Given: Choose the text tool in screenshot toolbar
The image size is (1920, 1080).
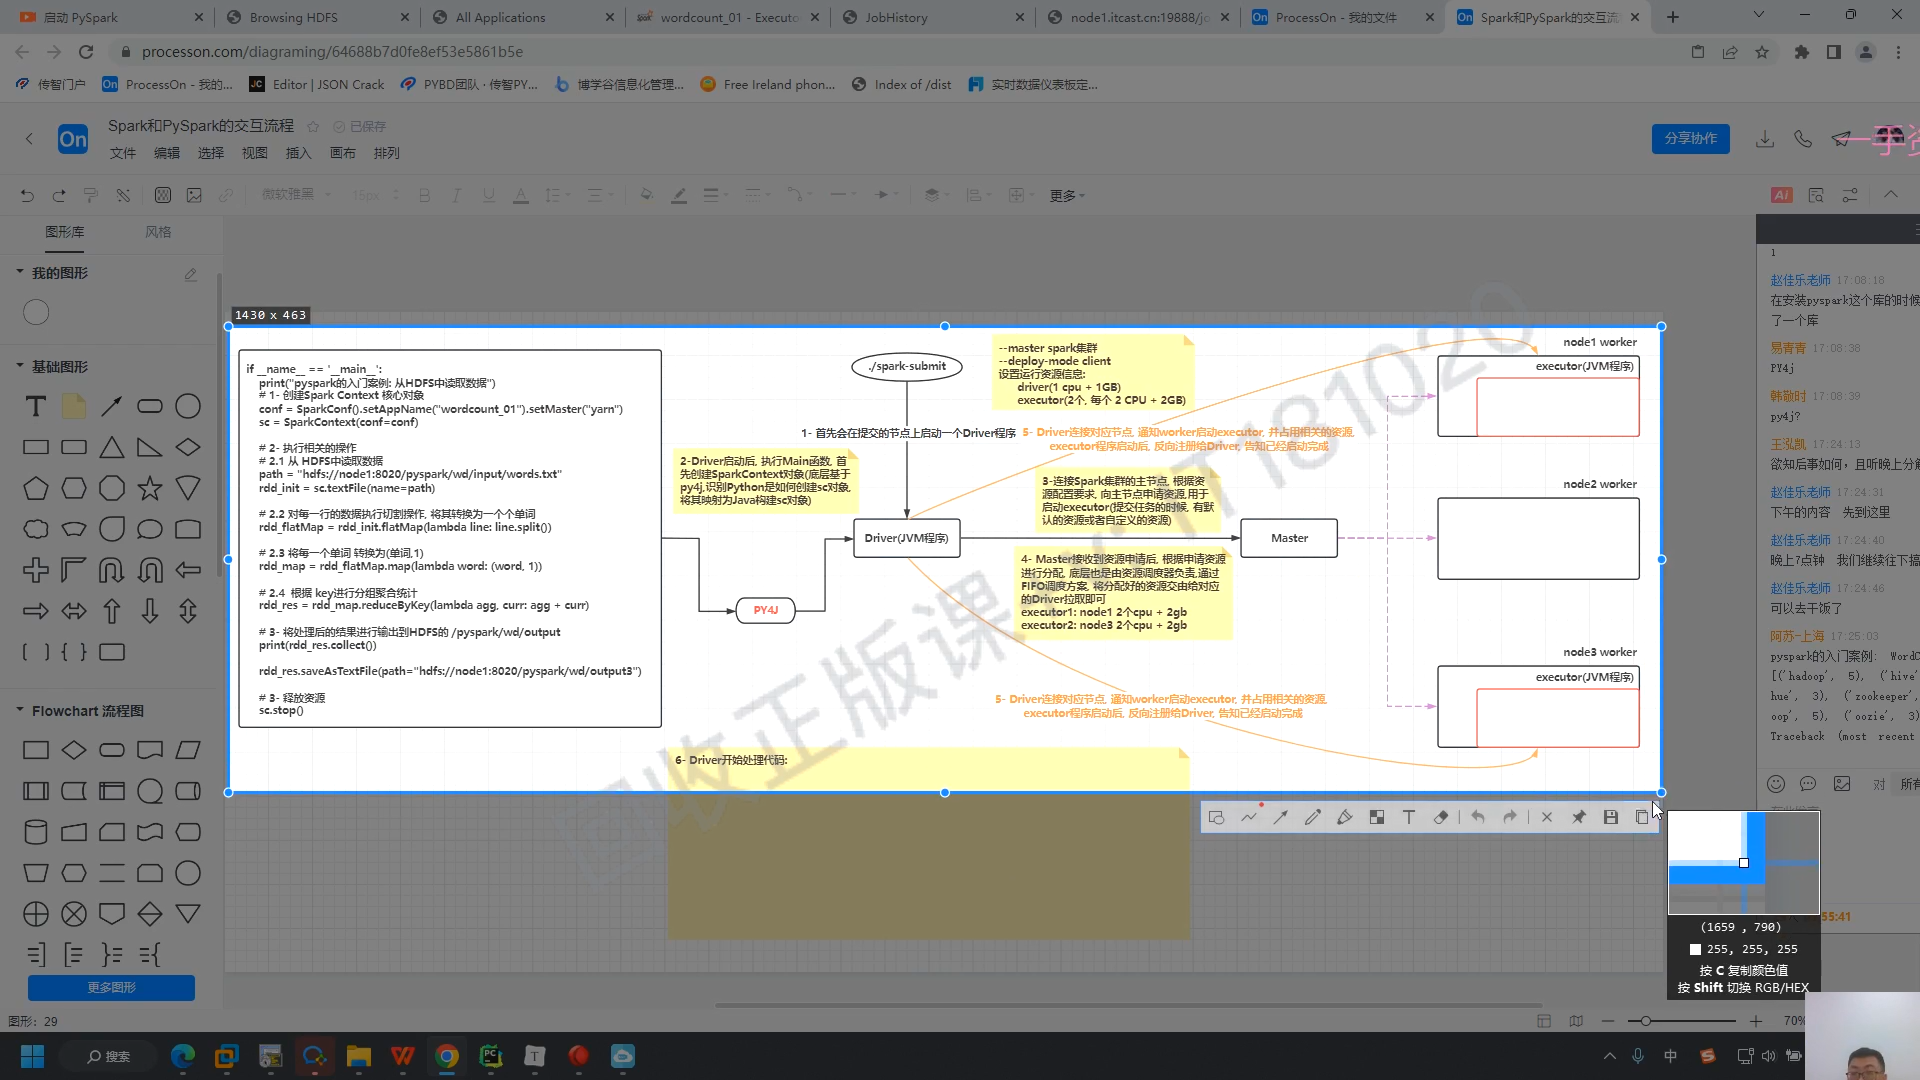Looking at the screenshot, I should (1409, 817).
